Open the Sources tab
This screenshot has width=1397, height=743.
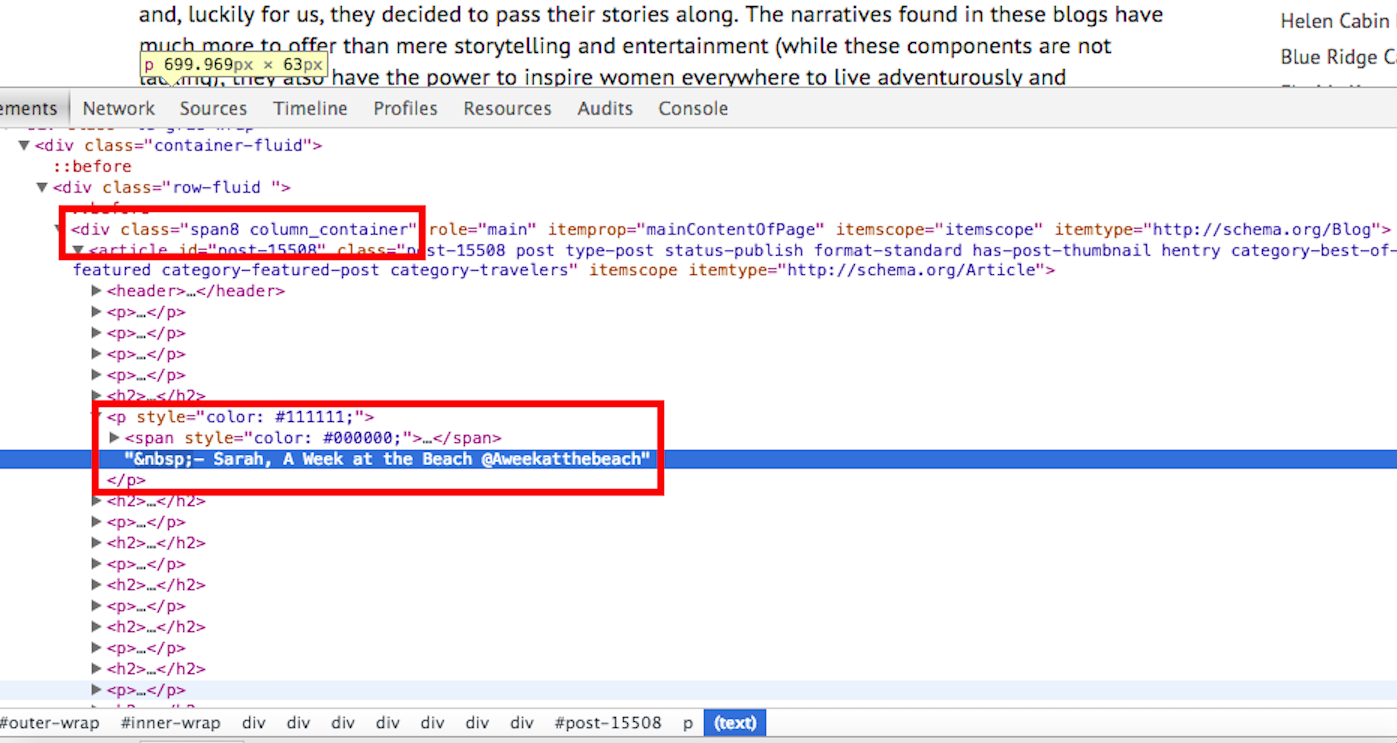(213, 108)
